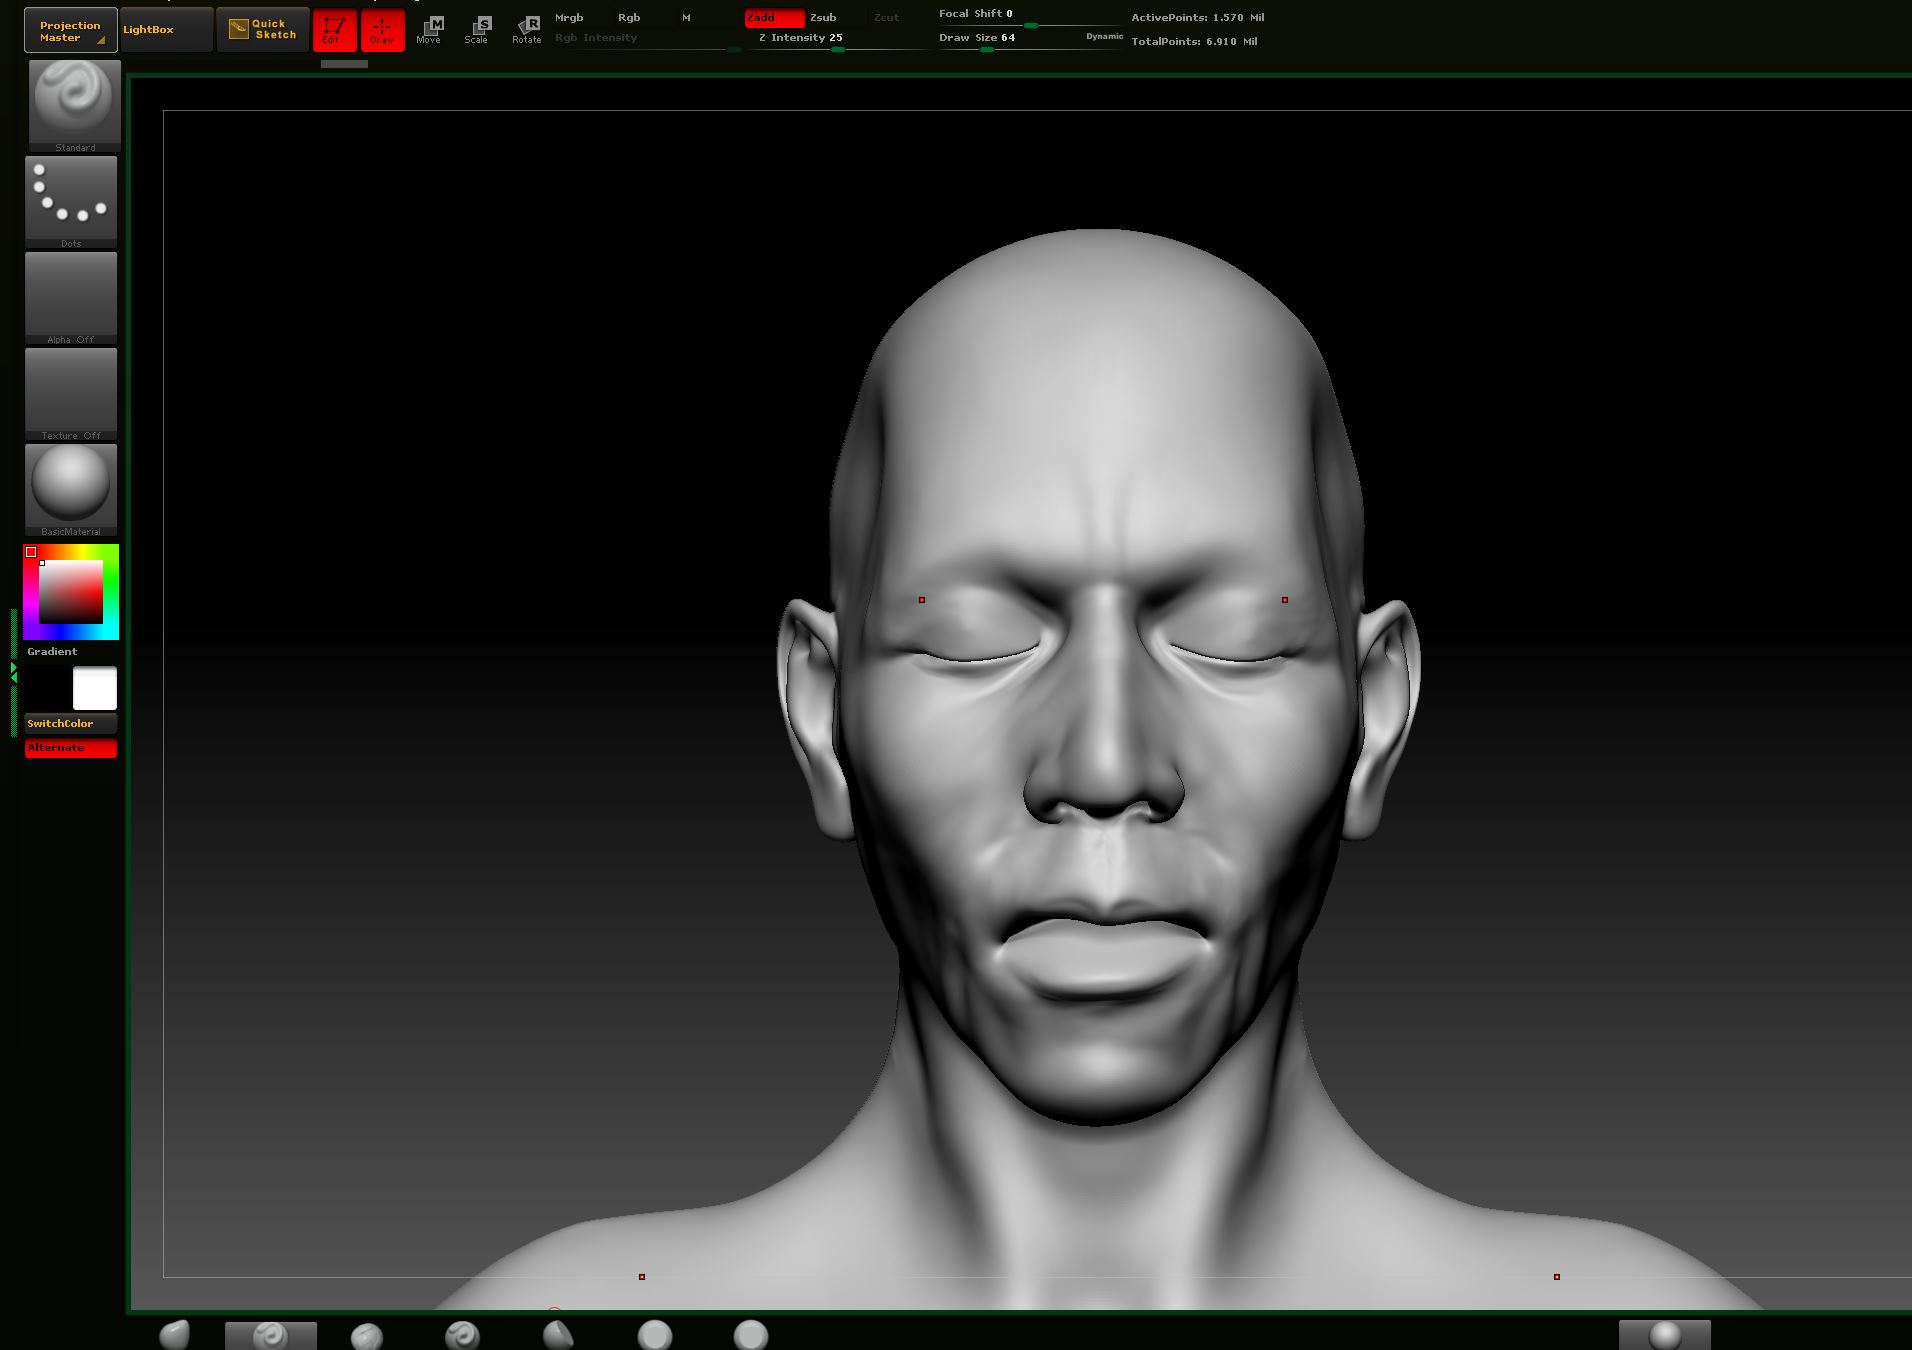
Task: Open the Standard brush selector
Action: 75,105
